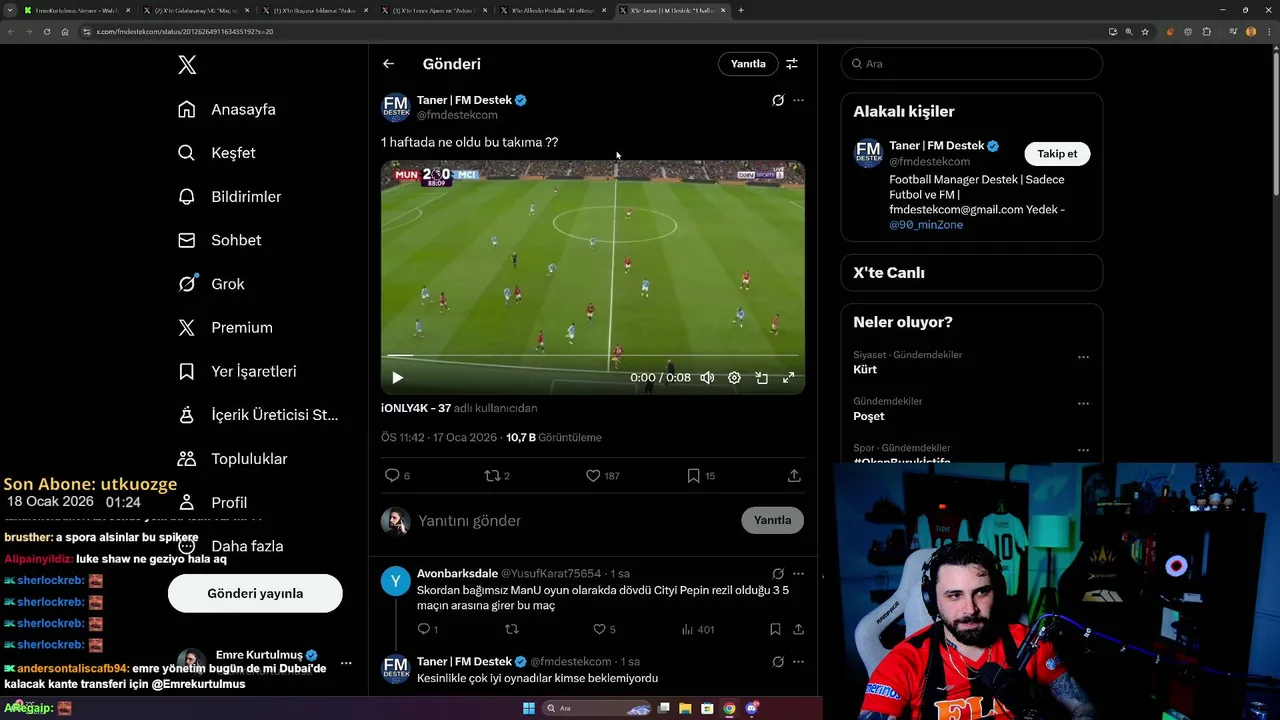This screenshot has height=720, width=1280.
Task: Open Bildirimler notifications
Action: [230, 197]
